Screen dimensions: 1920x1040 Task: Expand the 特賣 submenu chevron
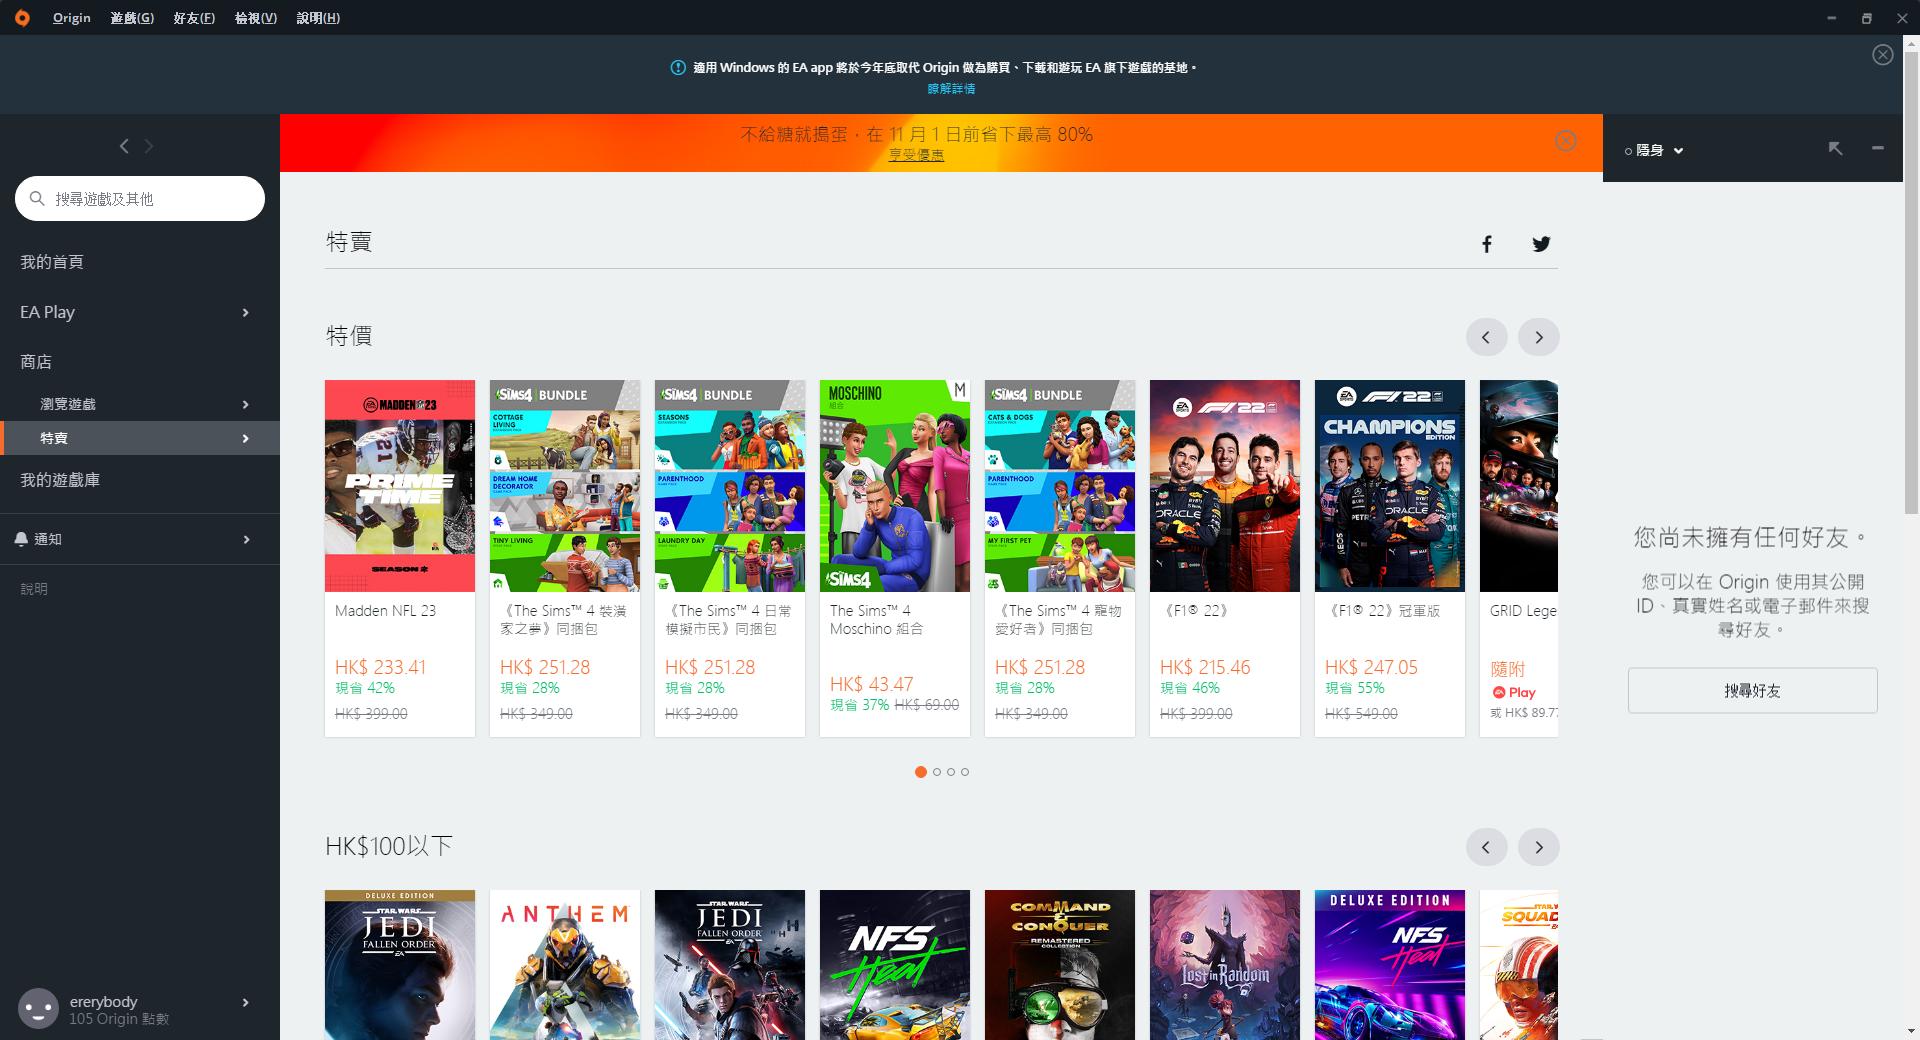[x=245, y=438]
